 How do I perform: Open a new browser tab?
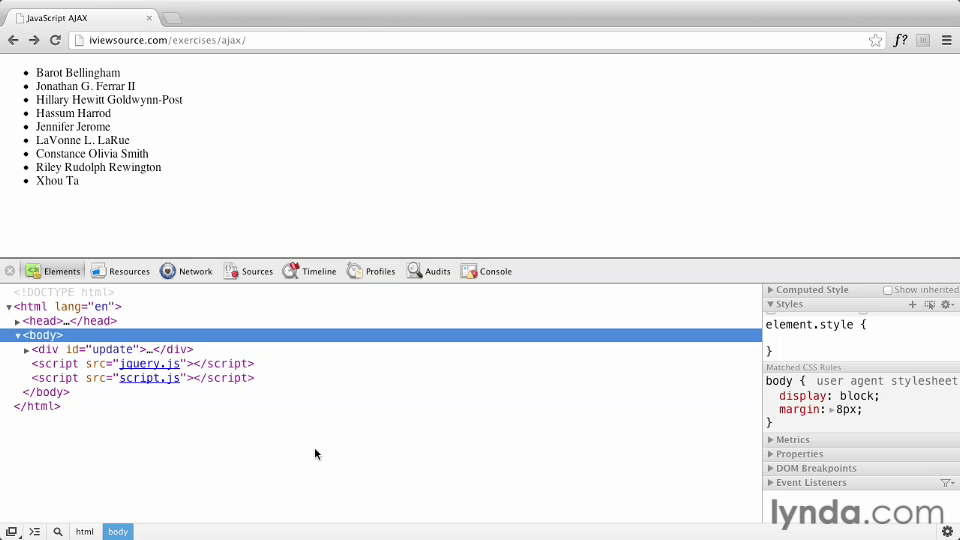click(x=173, y=18)
